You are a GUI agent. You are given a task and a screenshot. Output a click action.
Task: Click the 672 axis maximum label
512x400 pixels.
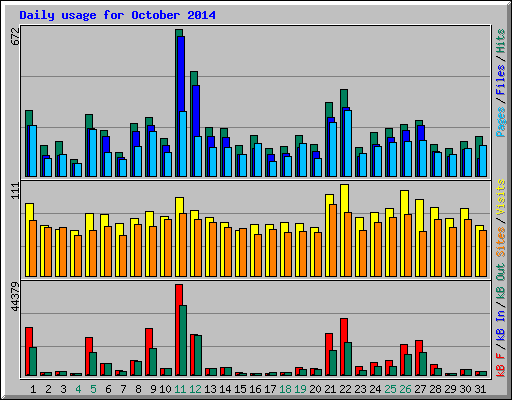(x=15, y=36)
